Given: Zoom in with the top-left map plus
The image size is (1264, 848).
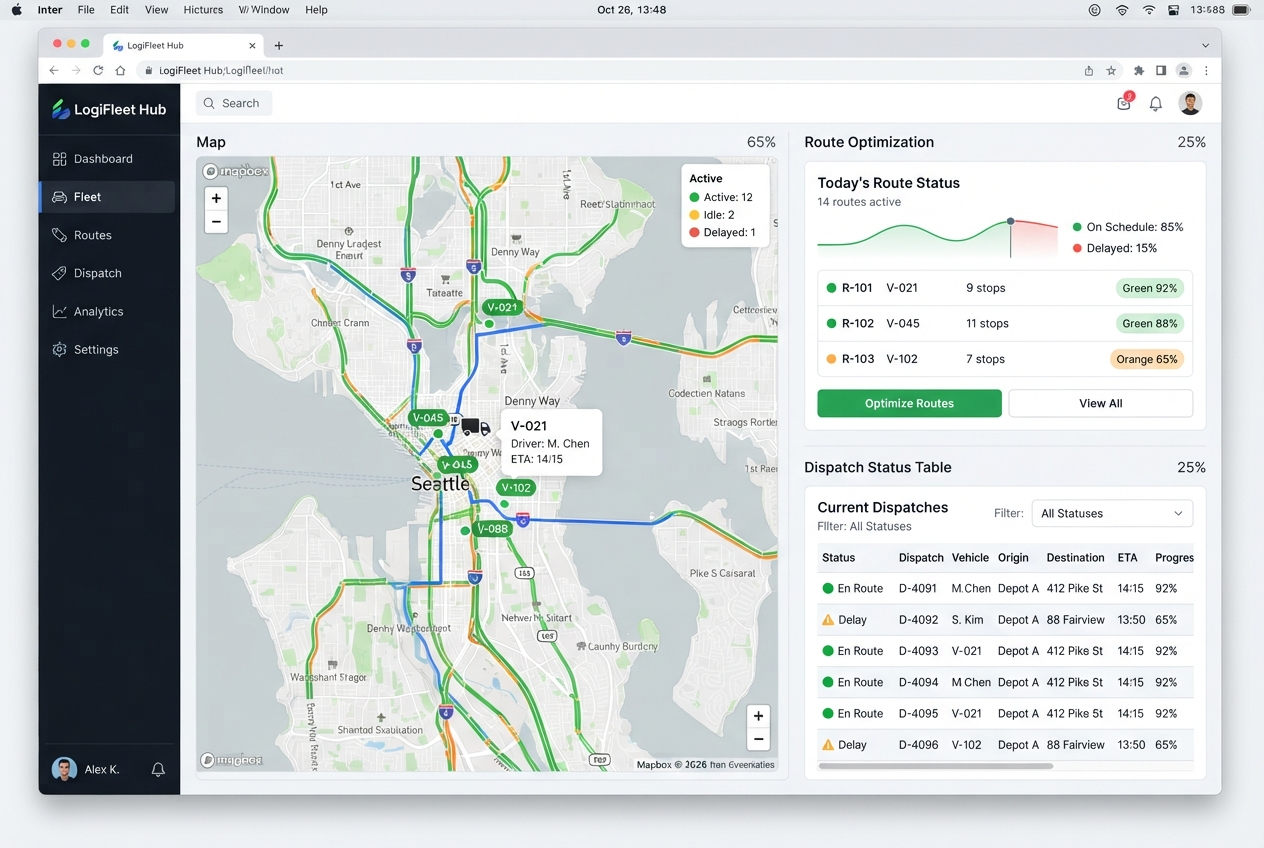Looking at the screenshot, I should [216, 198].
